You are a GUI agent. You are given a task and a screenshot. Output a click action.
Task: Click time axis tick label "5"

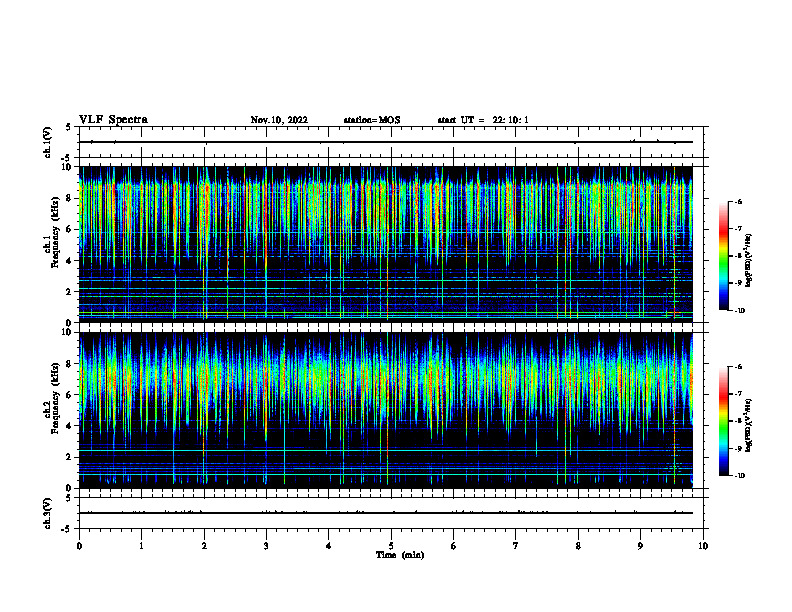coord(391,546)
